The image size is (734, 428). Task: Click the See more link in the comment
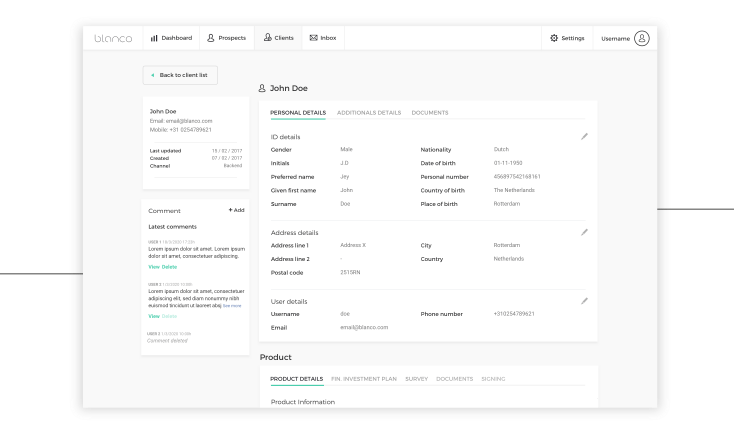(232, 306)
